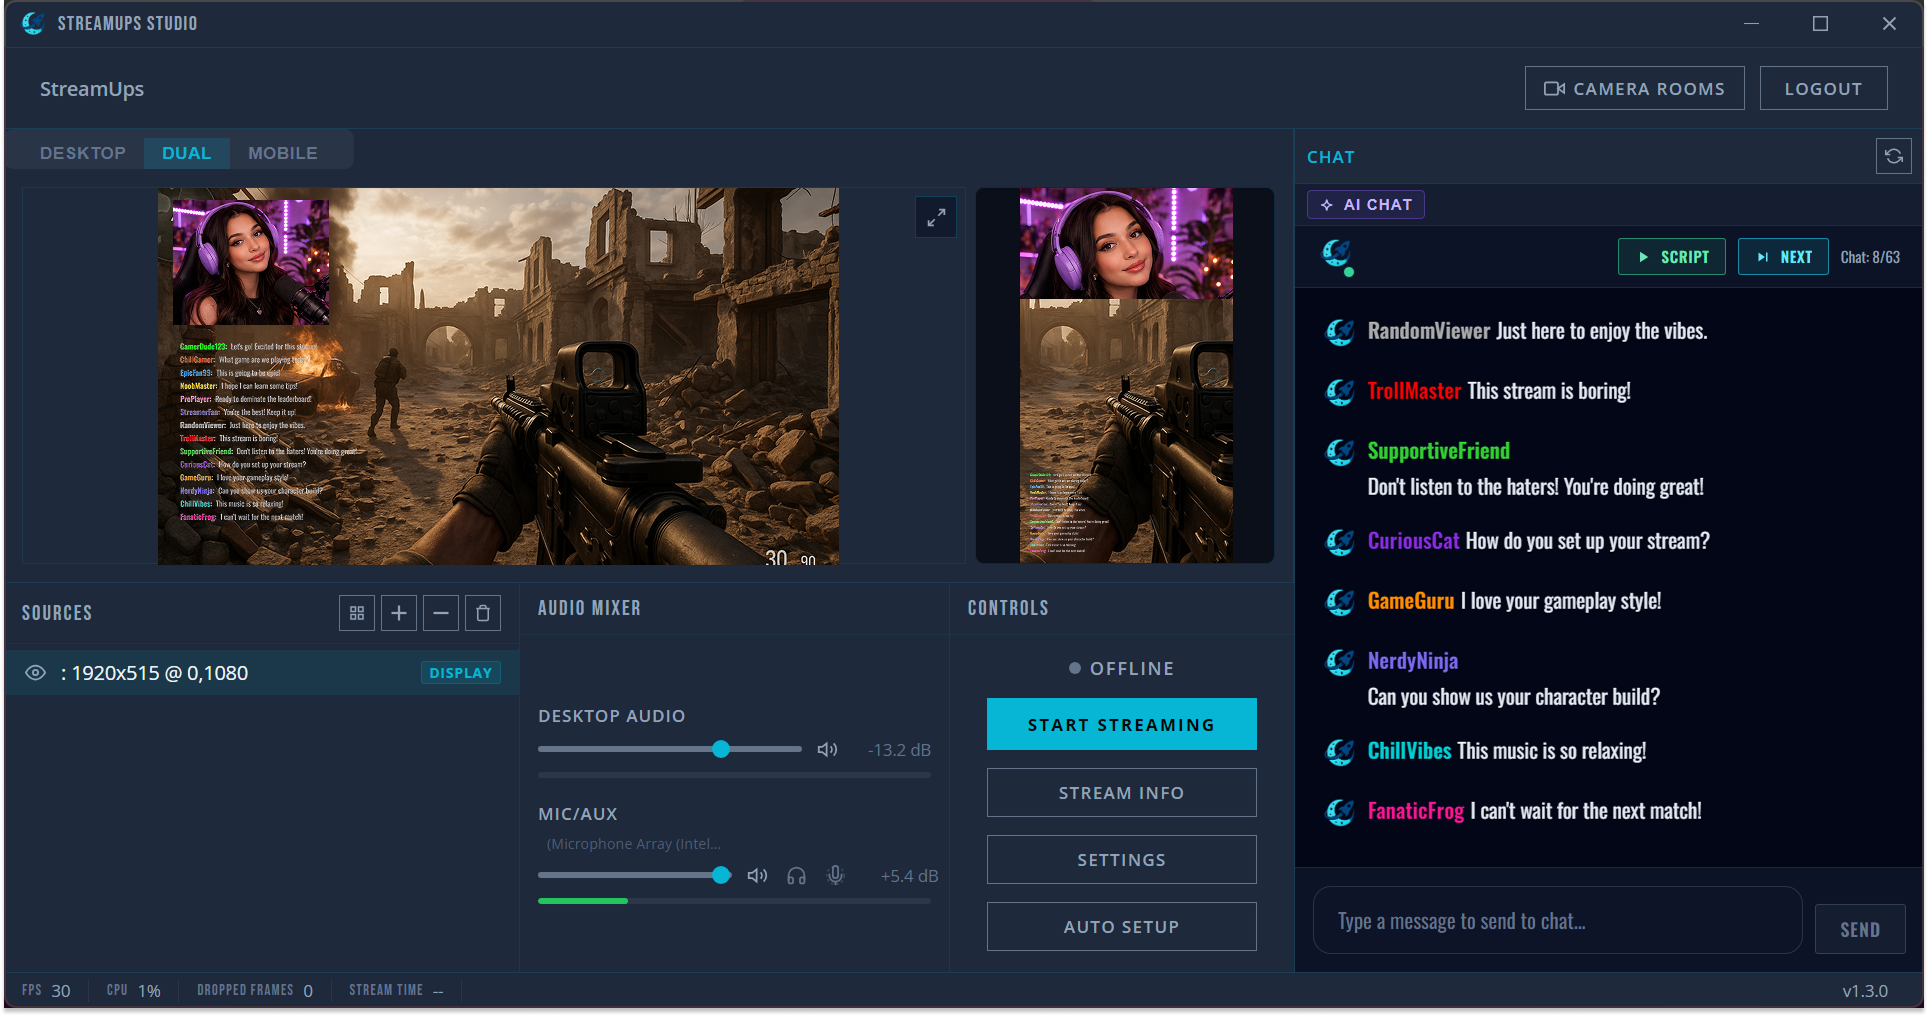Switch to the Mobile layout tab
The width and height of the screenshot is (1928, 1016).
(x=283, y=152)
